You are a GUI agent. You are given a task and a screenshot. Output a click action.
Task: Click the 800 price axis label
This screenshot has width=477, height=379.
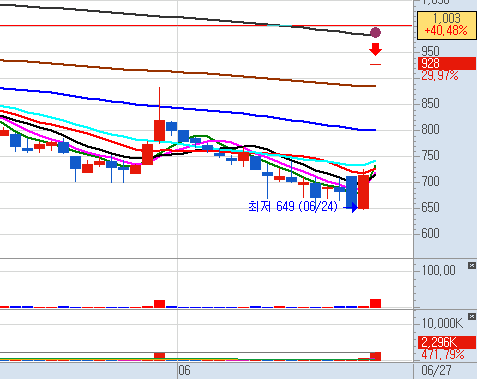(x=430, y=129)
